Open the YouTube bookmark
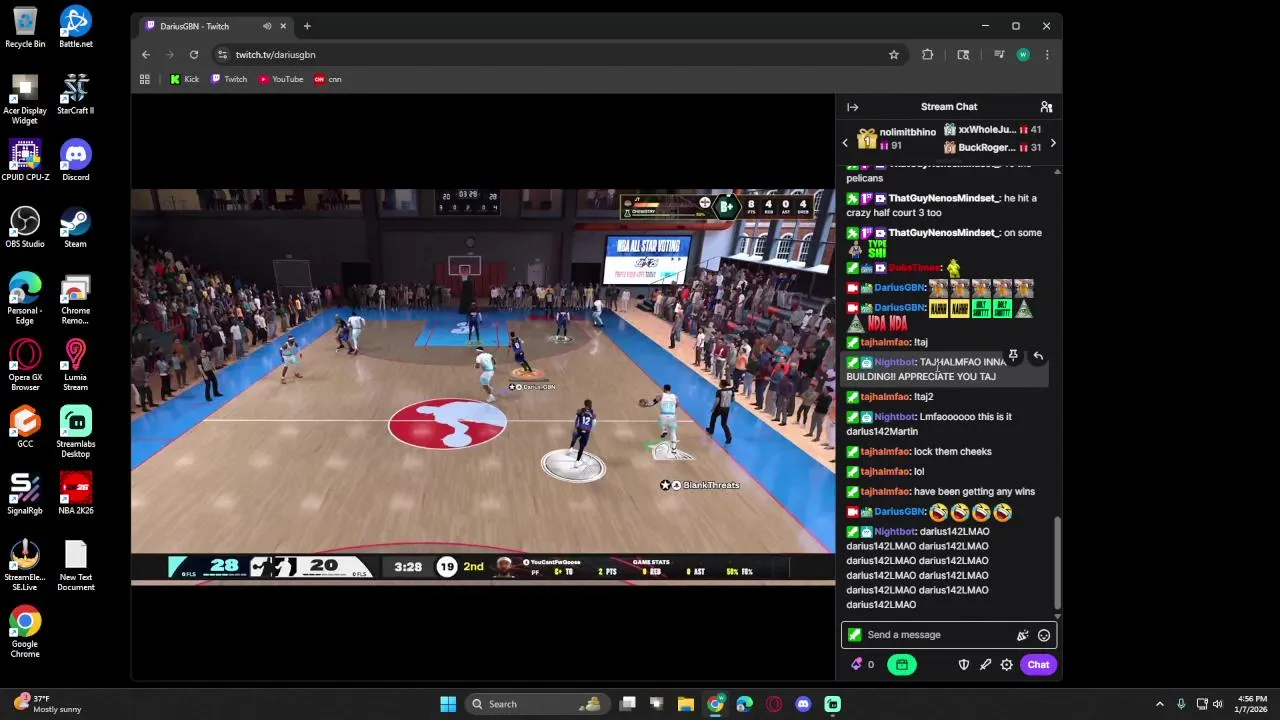Image resolution: width=1280 pixels, height=720 pixels. coord(281,79)
